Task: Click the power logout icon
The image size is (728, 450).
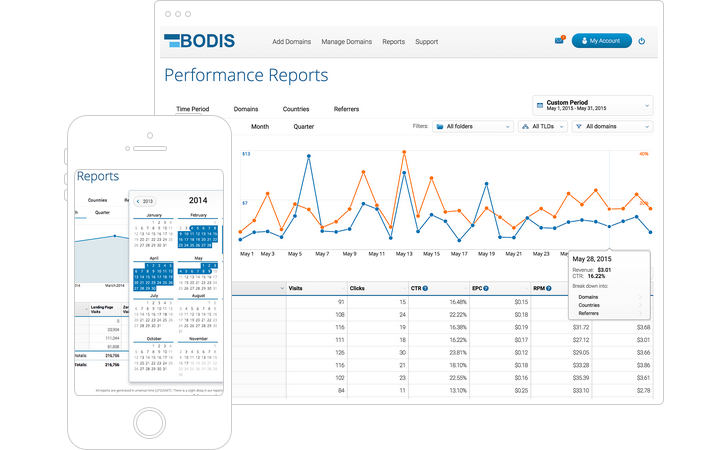Action: coord(641,41)
